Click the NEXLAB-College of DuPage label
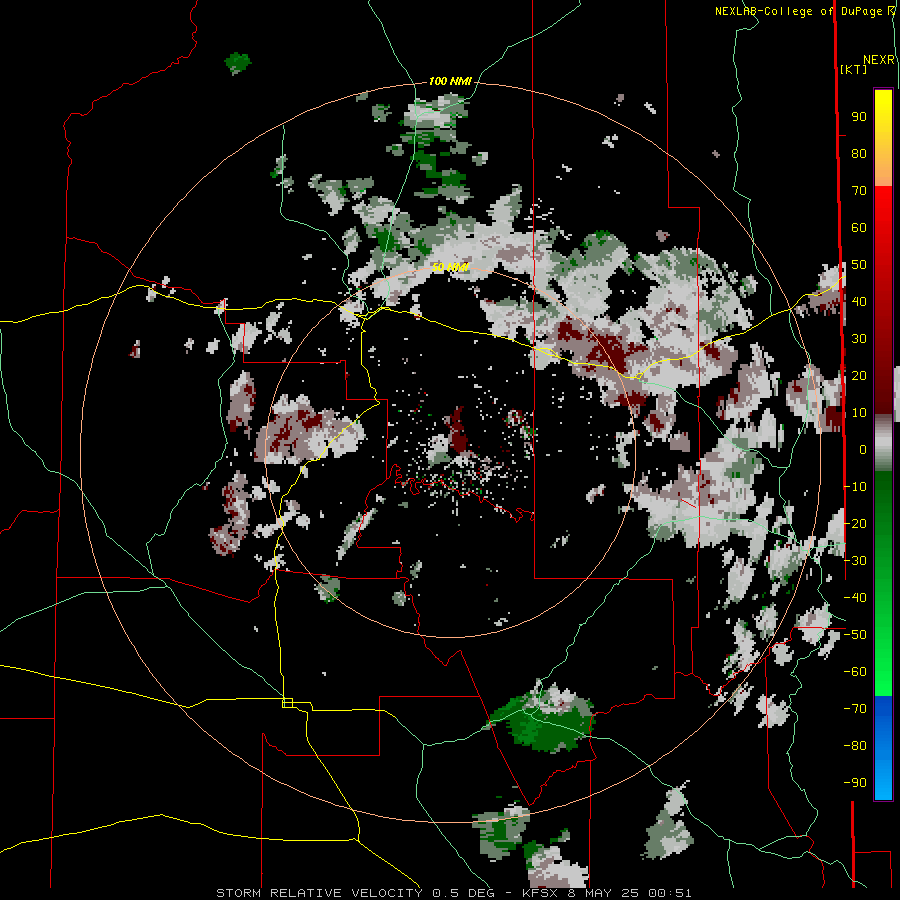Screen dimensions: 900x900 coord(801,11)
